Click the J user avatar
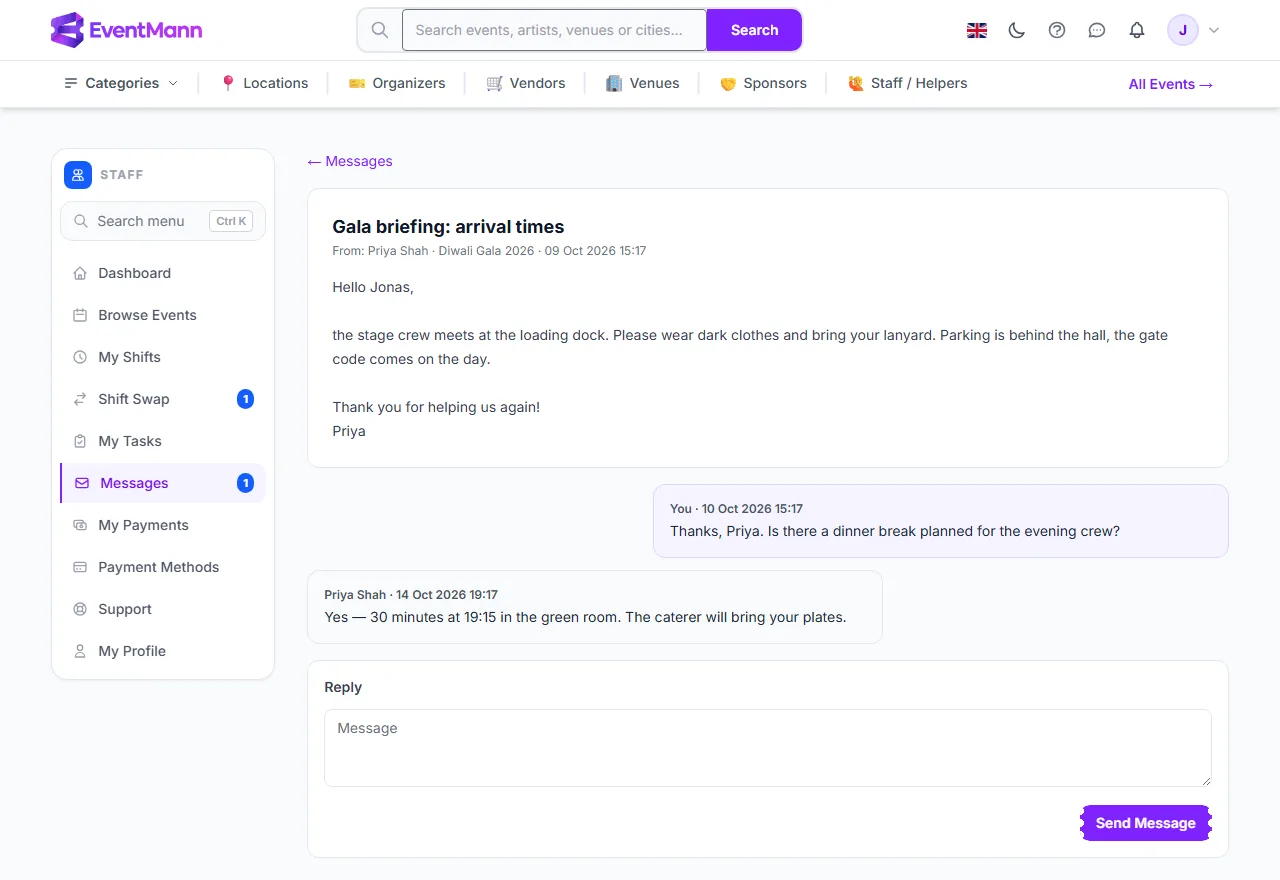Viewport: 1280px width, 880px height. pyautogui.click(x=1183, y=30)
